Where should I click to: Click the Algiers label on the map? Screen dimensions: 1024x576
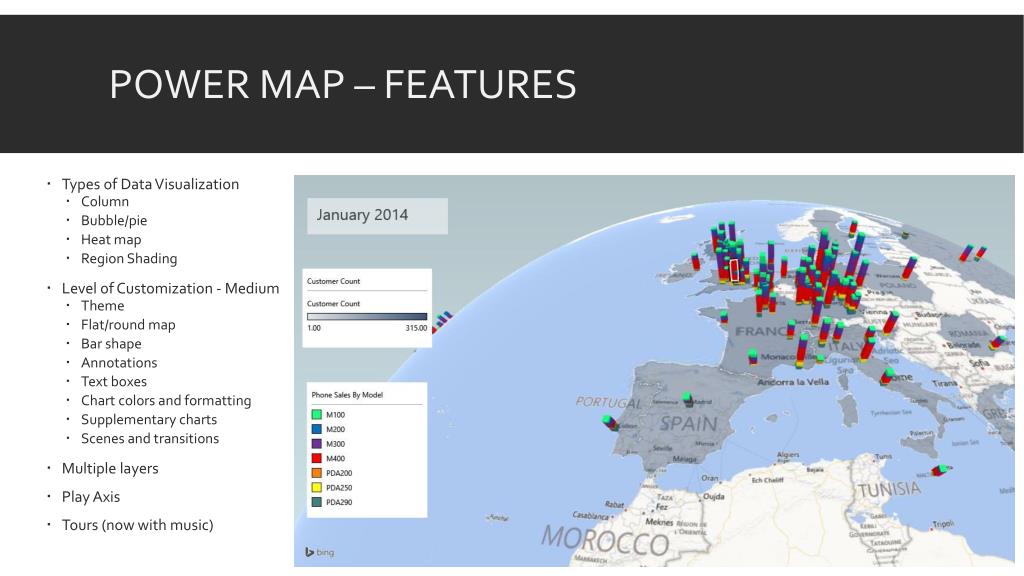tap(788, 455)
